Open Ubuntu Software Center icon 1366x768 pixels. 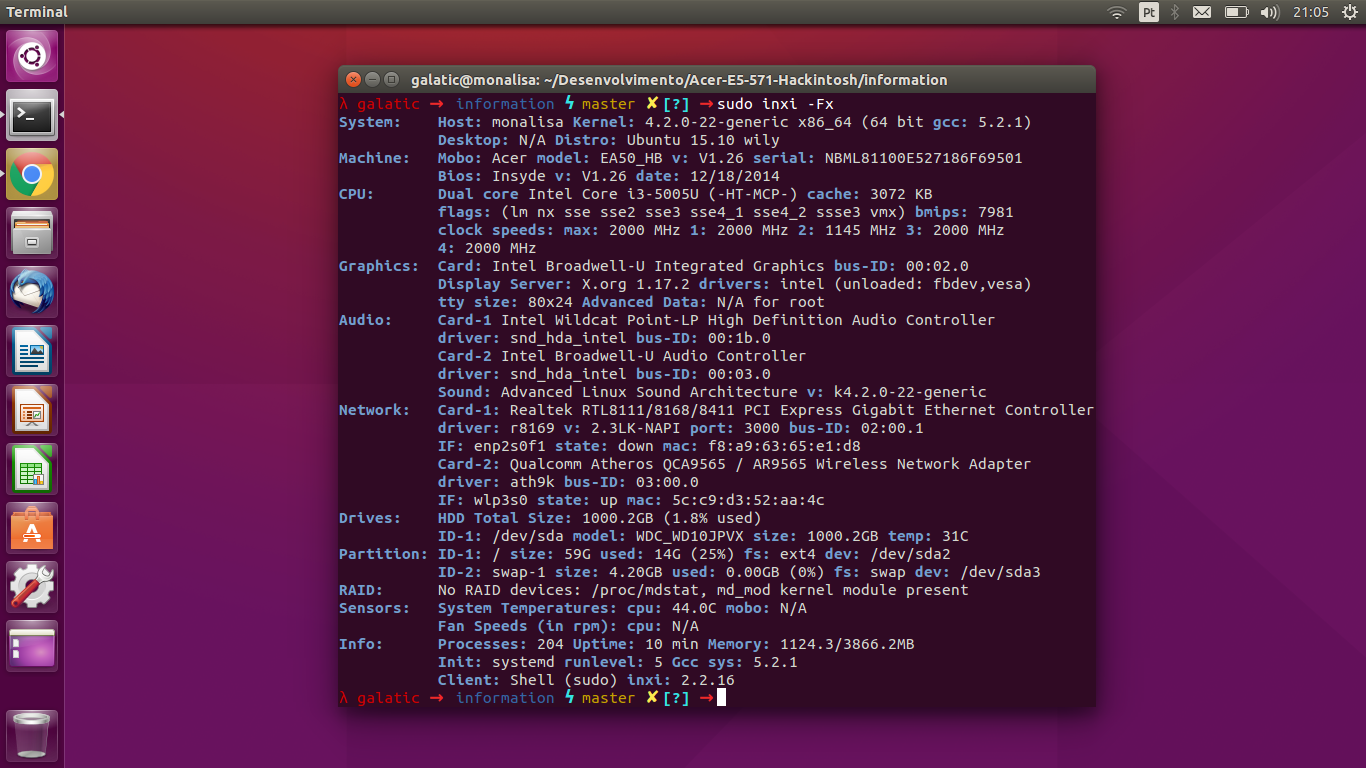(32, 528)
